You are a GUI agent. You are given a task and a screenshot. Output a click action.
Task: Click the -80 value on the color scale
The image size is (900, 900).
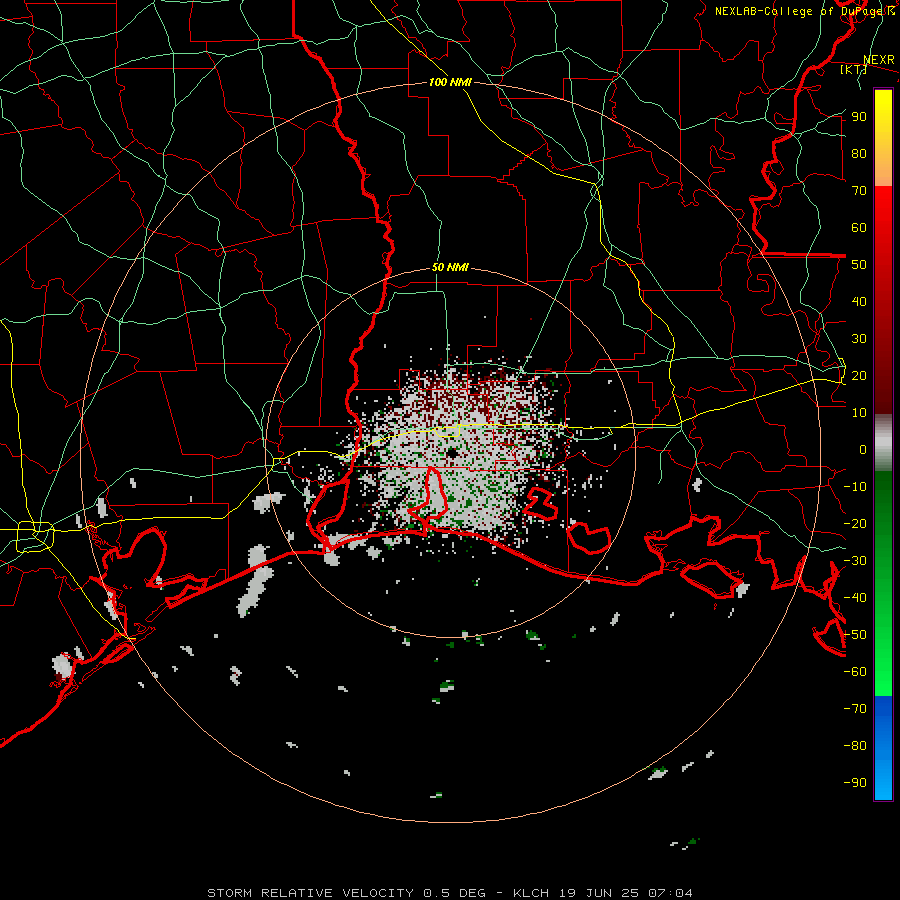[855, 746]
